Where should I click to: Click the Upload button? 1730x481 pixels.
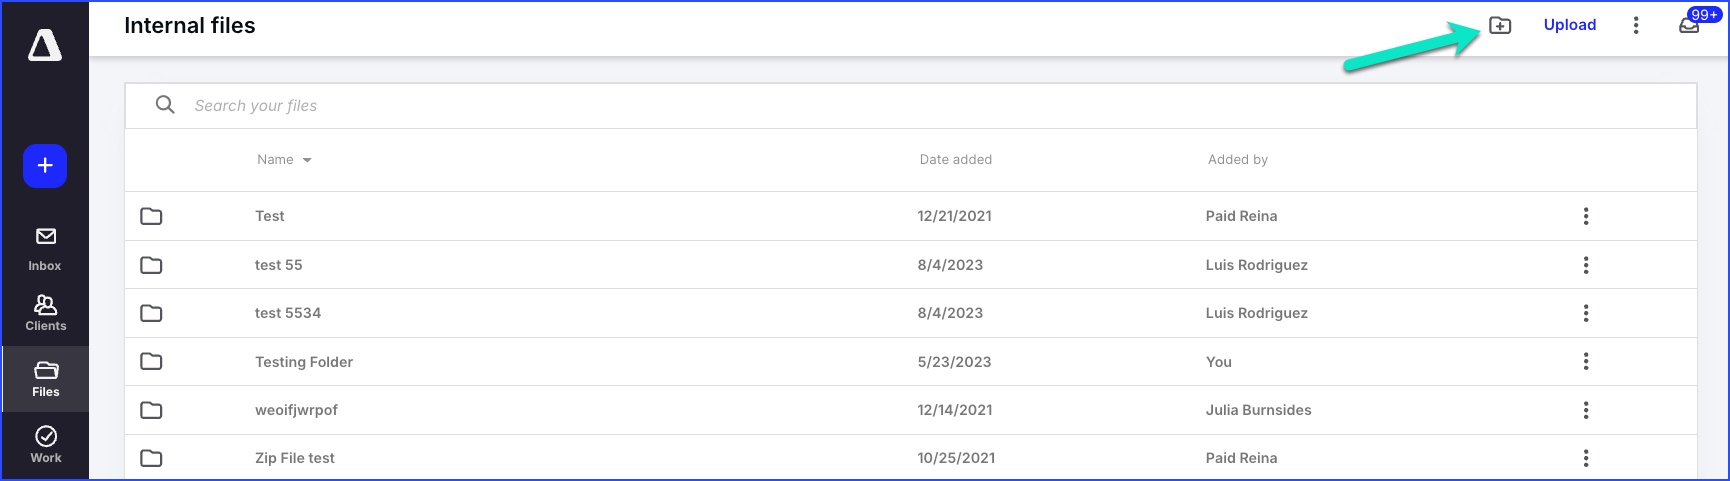pos(1570,25)
